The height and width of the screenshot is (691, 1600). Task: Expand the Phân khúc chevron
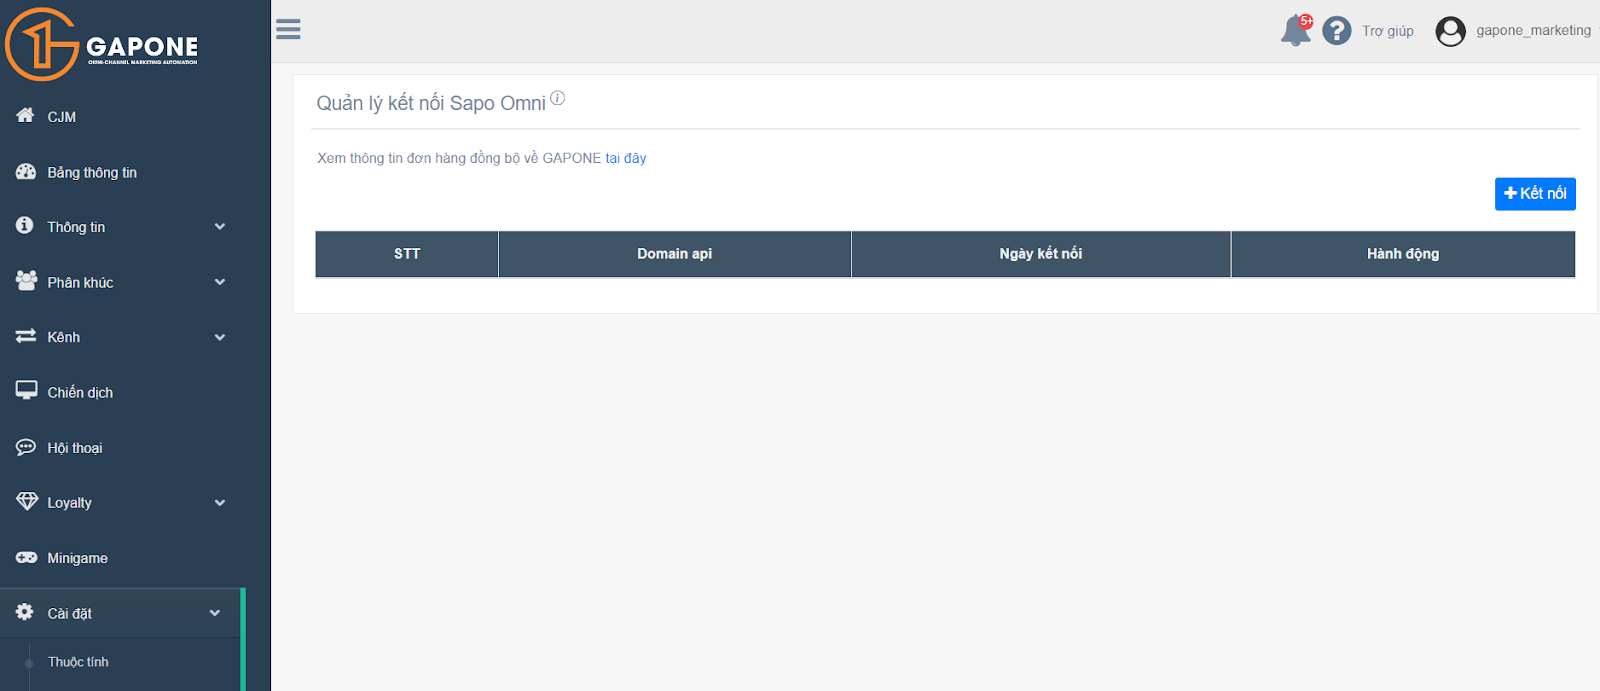click(x=220, y=282)
